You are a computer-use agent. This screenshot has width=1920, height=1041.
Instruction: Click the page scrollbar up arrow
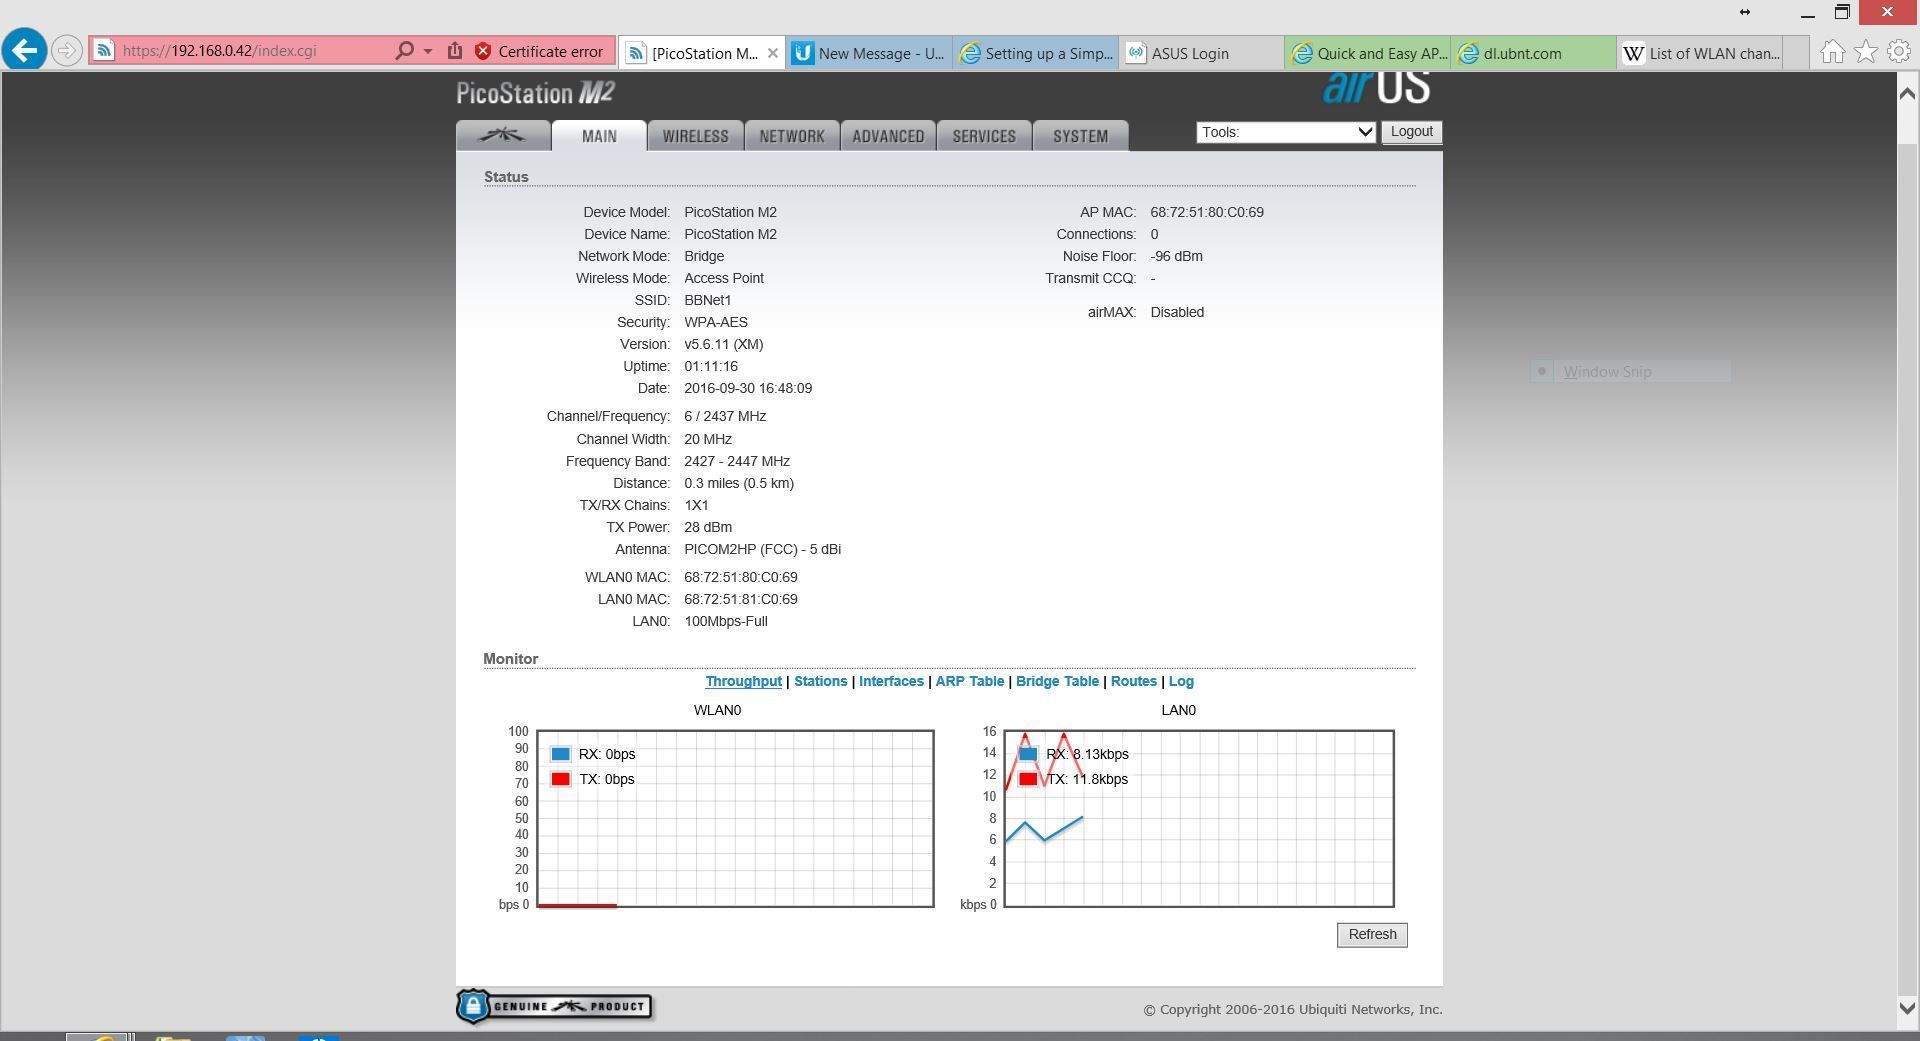point(1906,93)
